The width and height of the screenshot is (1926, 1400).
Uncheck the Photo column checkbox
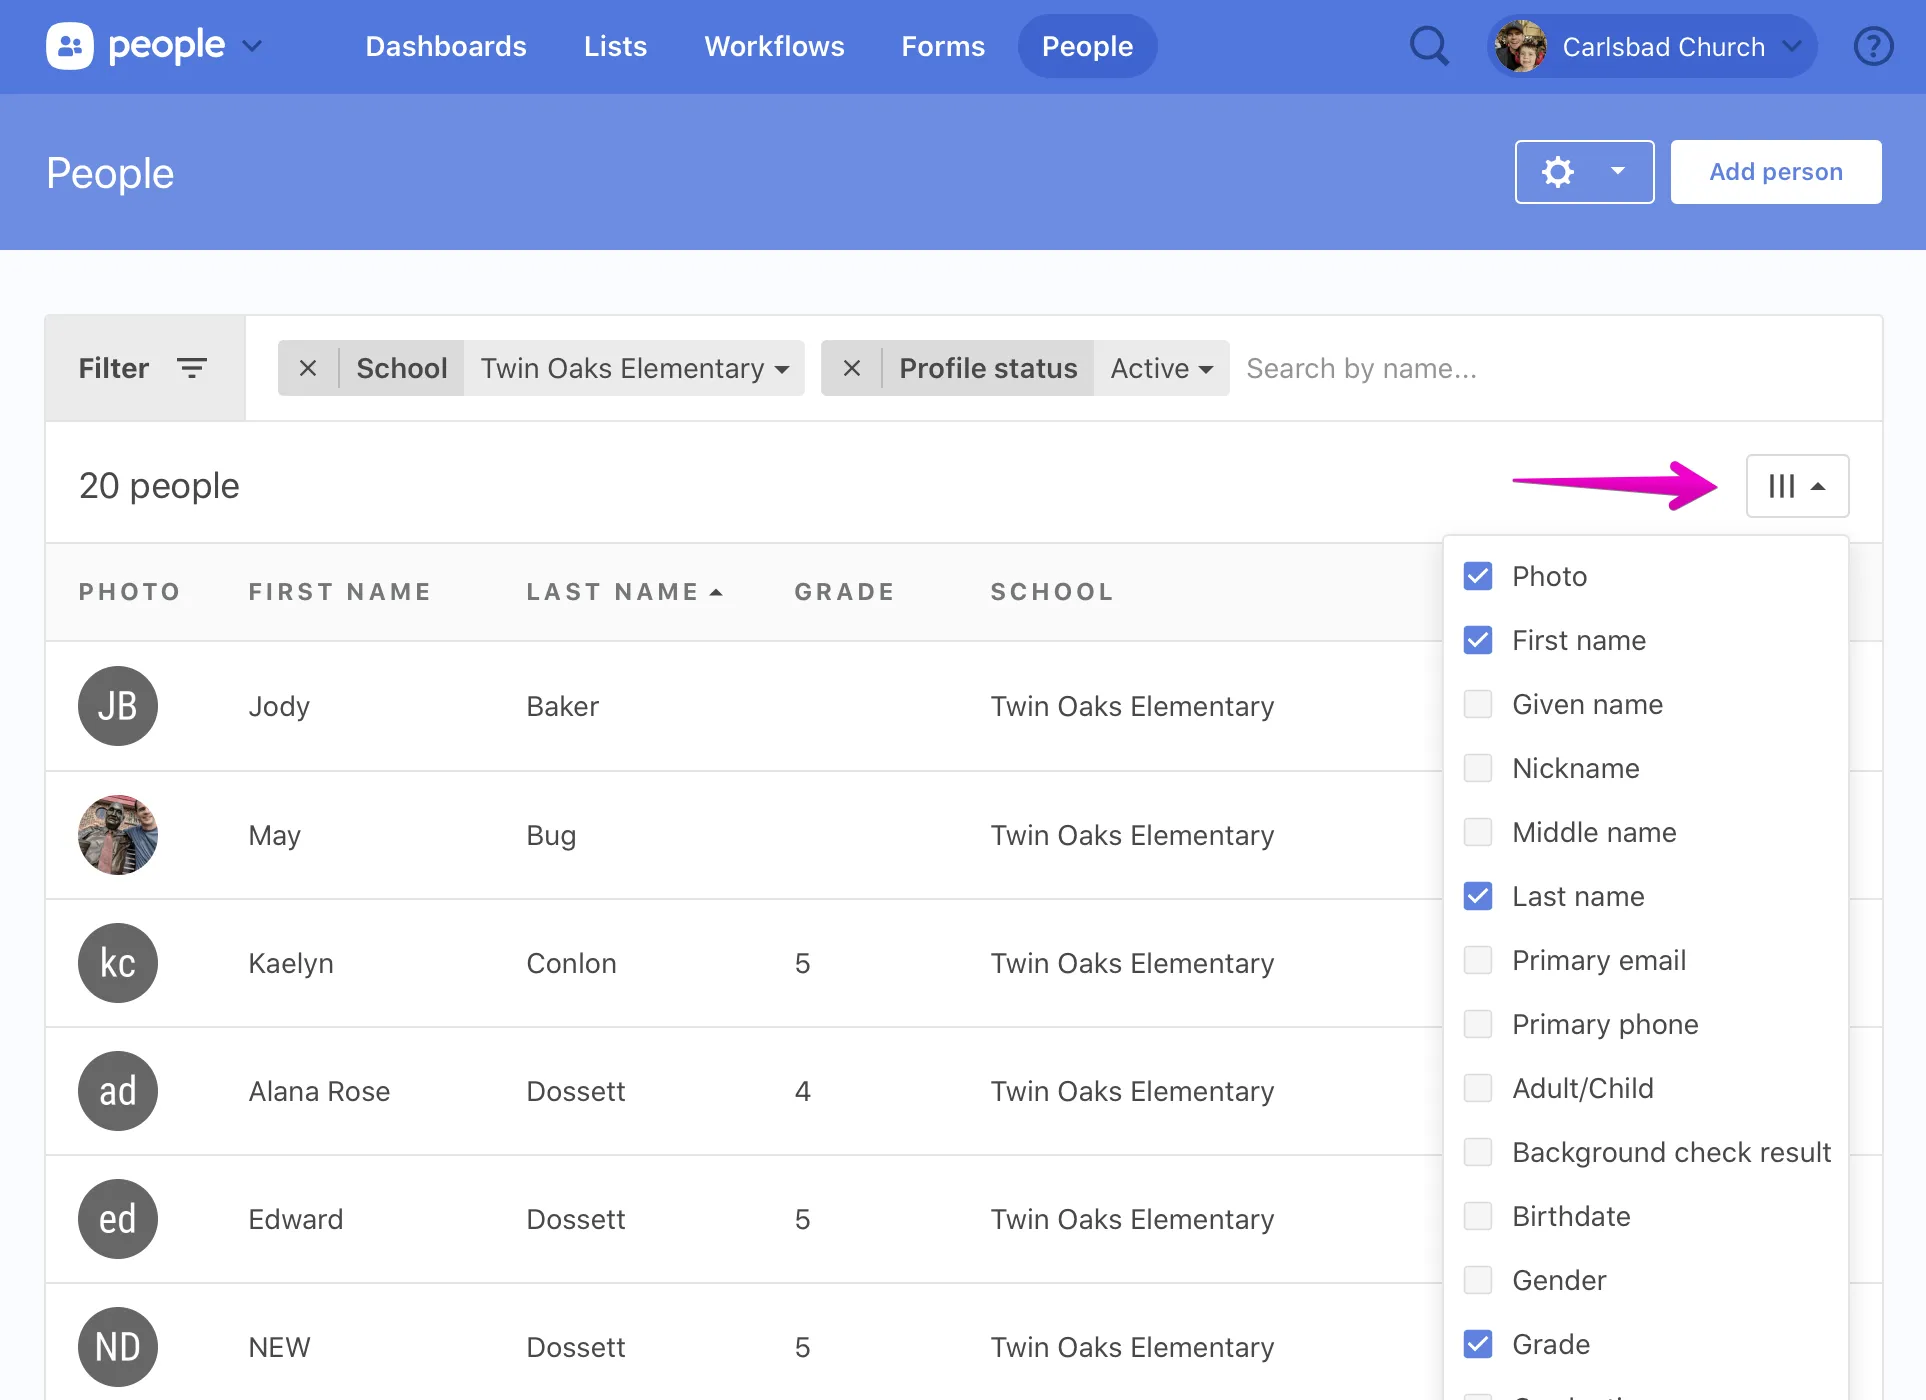click(1478, 576)
